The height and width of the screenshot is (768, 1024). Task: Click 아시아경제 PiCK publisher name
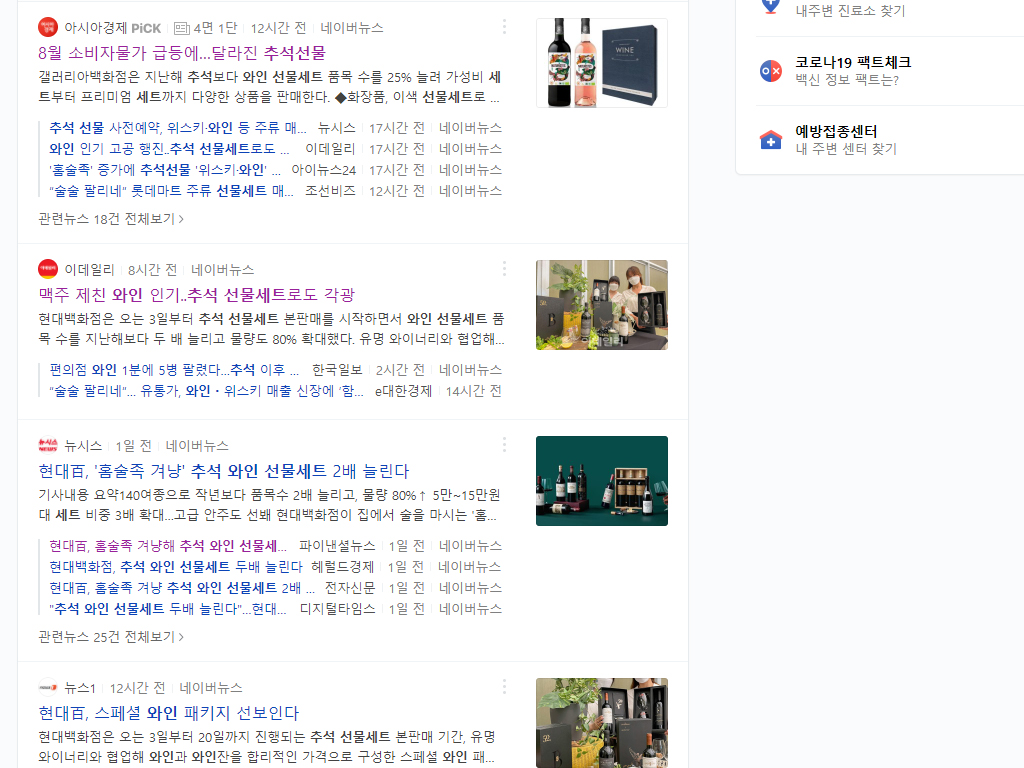[x=112, y=28]
